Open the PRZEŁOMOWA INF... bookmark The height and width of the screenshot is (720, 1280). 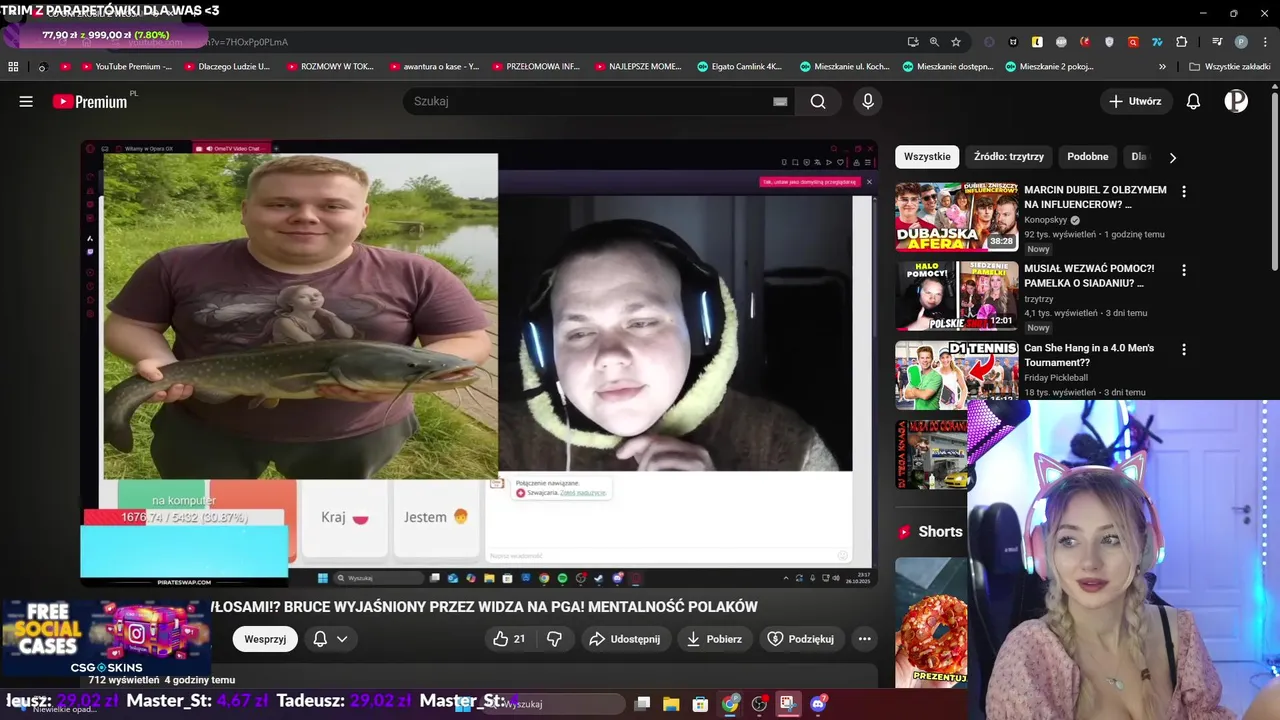[x=534, y=67]
